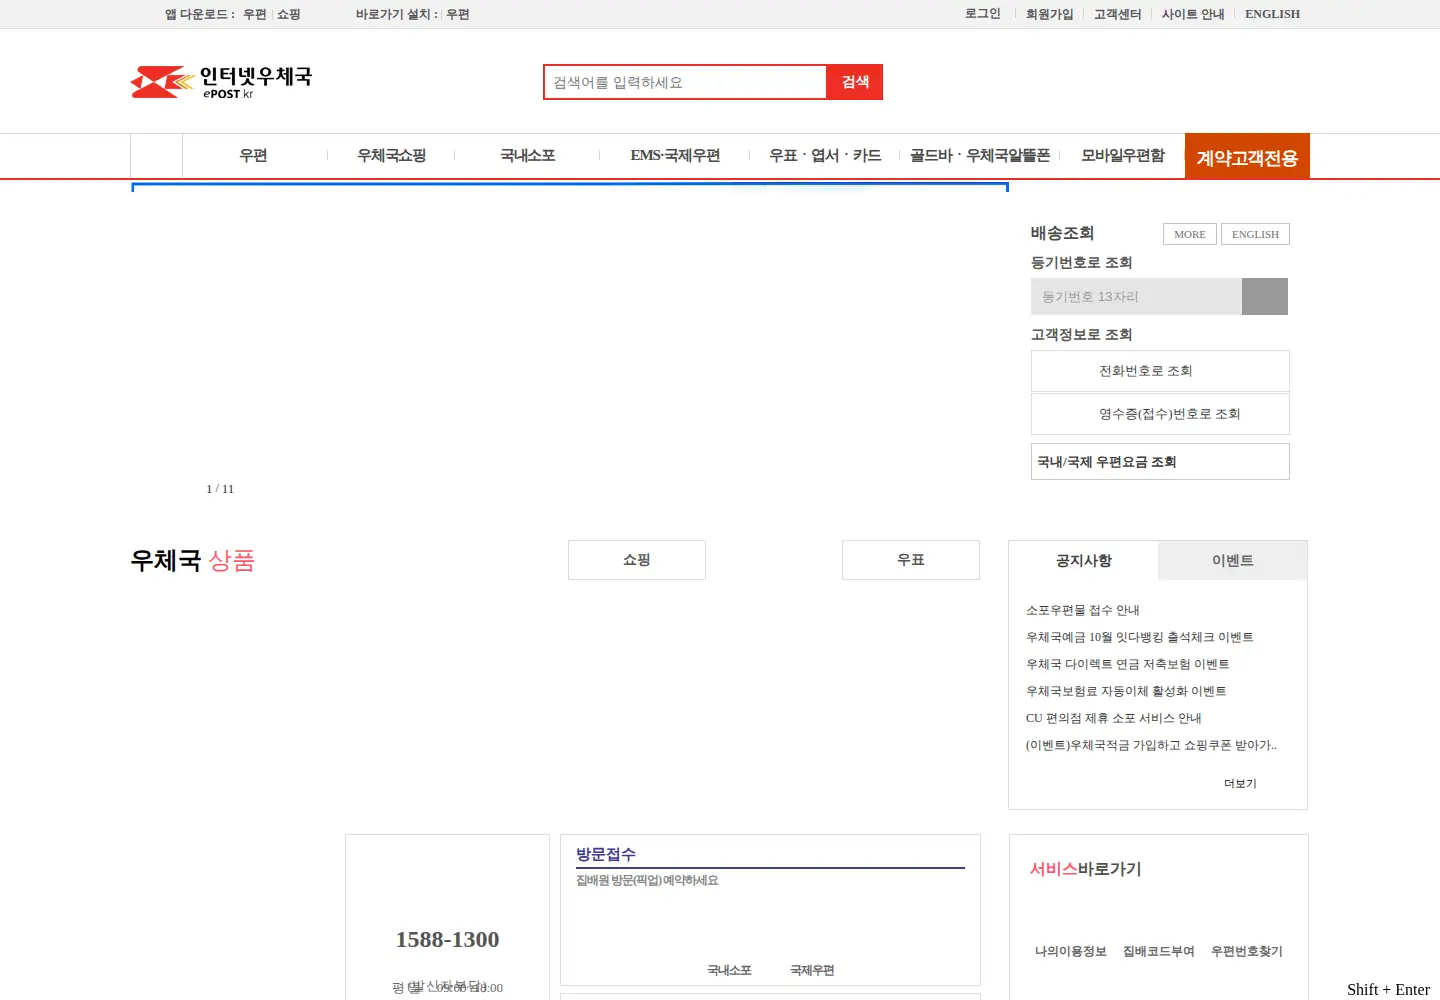Open the 모바일우편함 menu
1440x1000 pixels.
pos(1123,155)
